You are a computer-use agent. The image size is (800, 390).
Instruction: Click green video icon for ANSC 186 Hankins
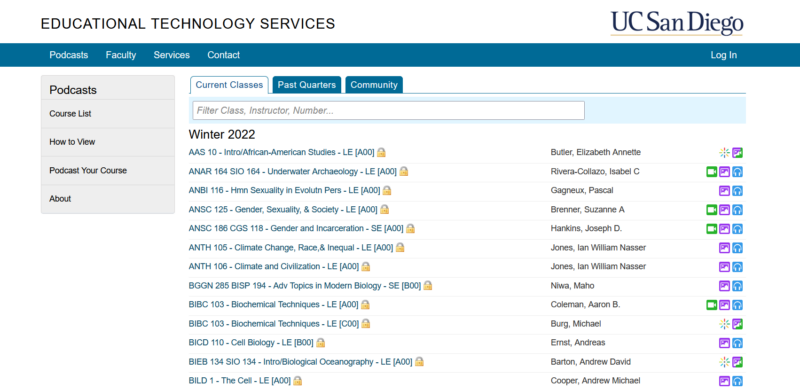pyautogui.click(x=711, y=229)
